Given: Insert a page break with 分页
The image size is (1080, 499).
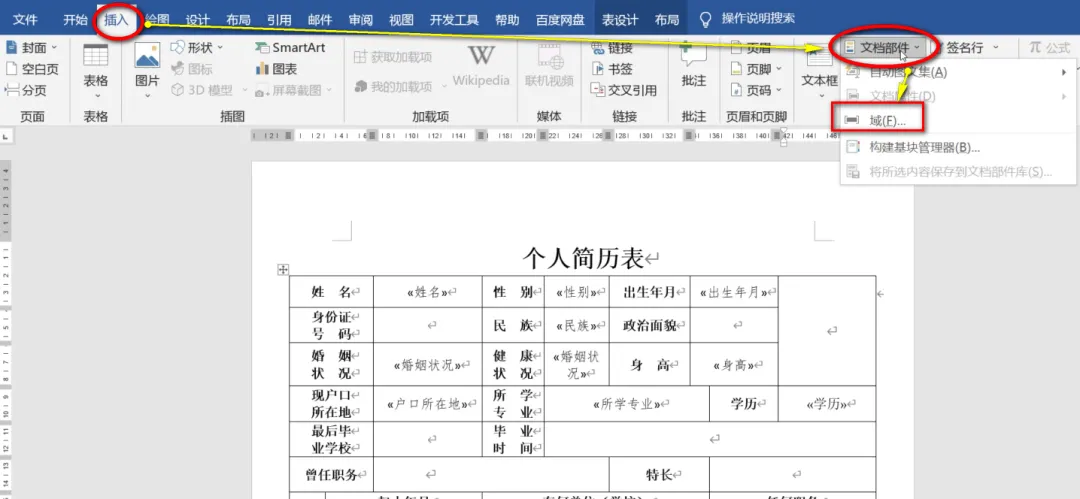Looking at the screenshot, I should (x=25, y=90).
